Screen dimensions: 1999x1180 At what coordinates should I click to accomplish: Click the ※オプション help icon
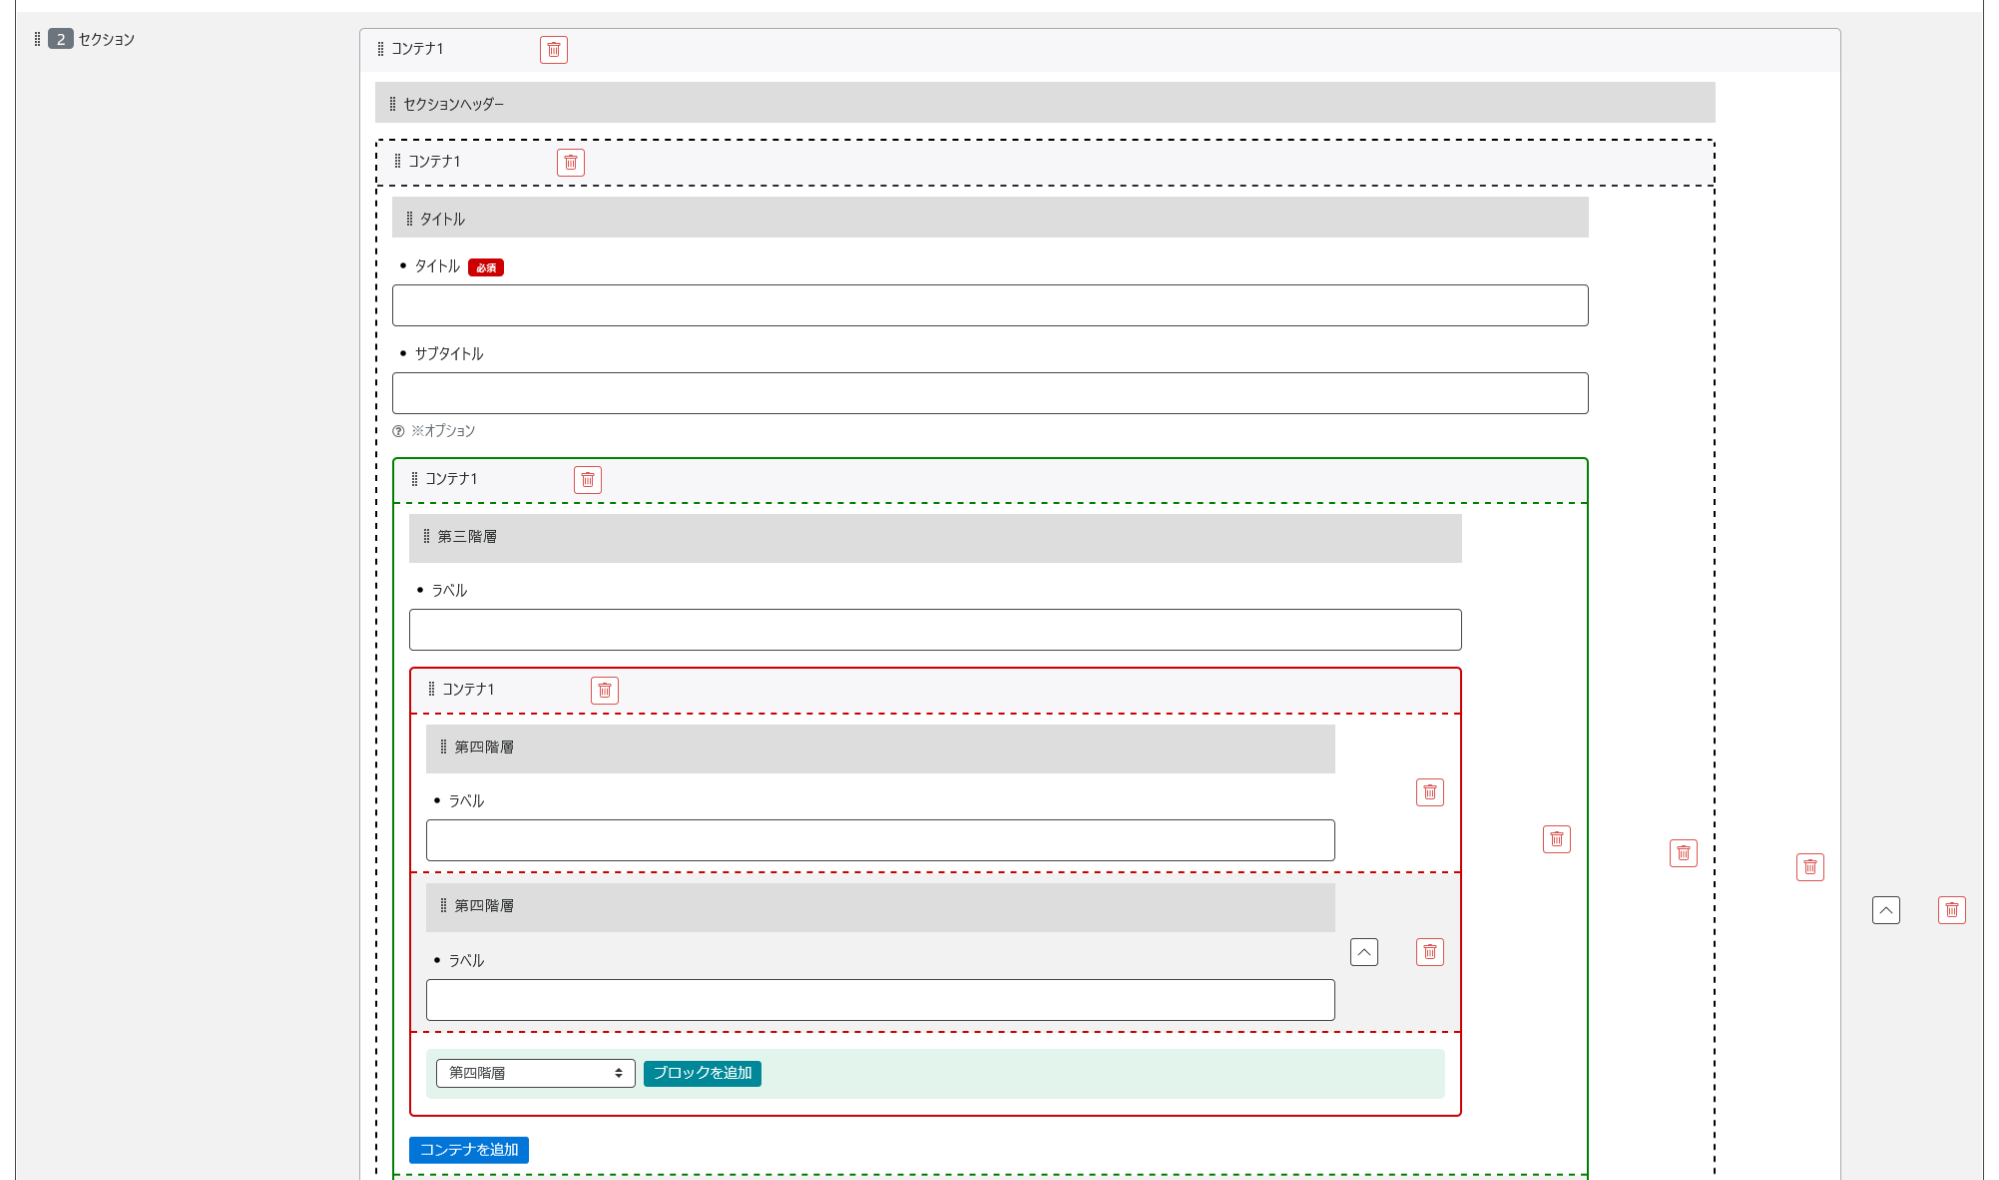[398, 431]
